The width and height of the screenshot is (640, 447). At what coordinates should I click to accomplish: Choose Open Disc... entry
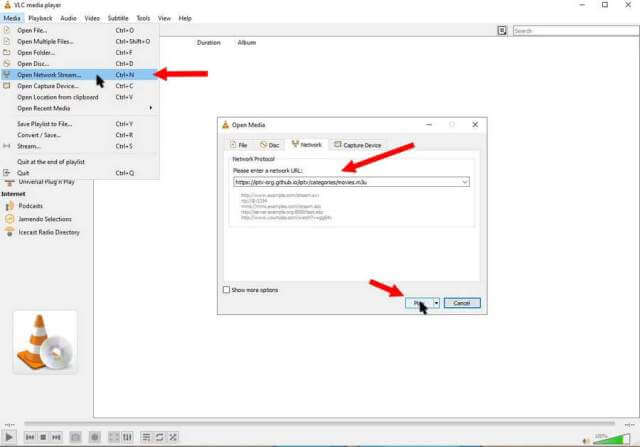[x=80, y=64]
